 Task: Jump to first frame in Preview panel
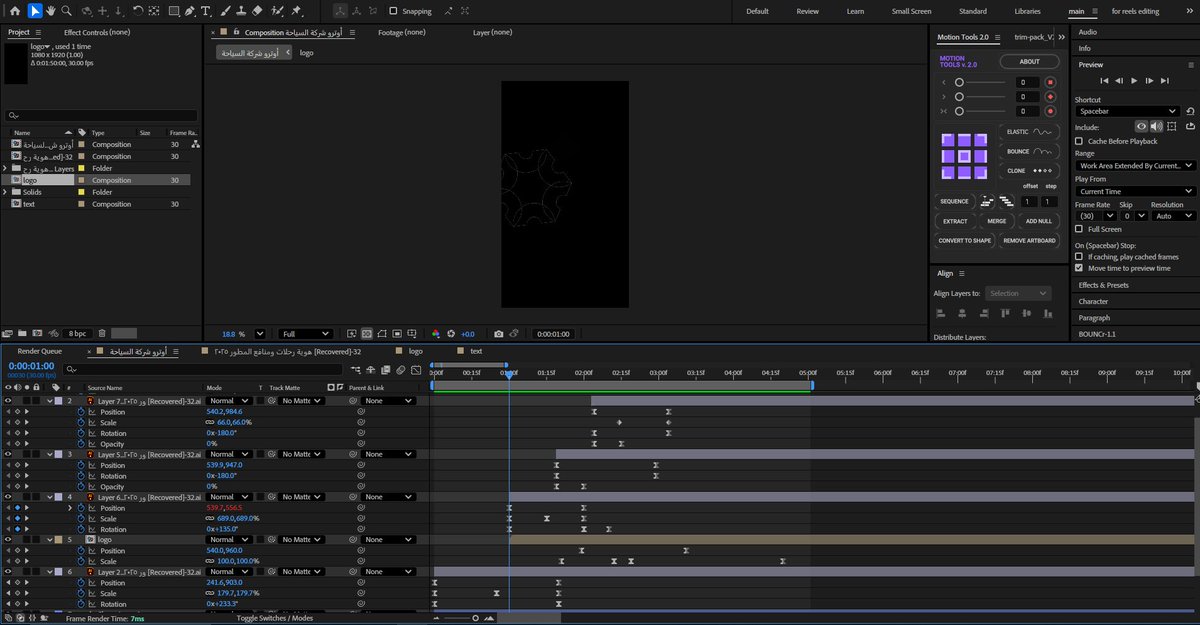click(1104, 80)
